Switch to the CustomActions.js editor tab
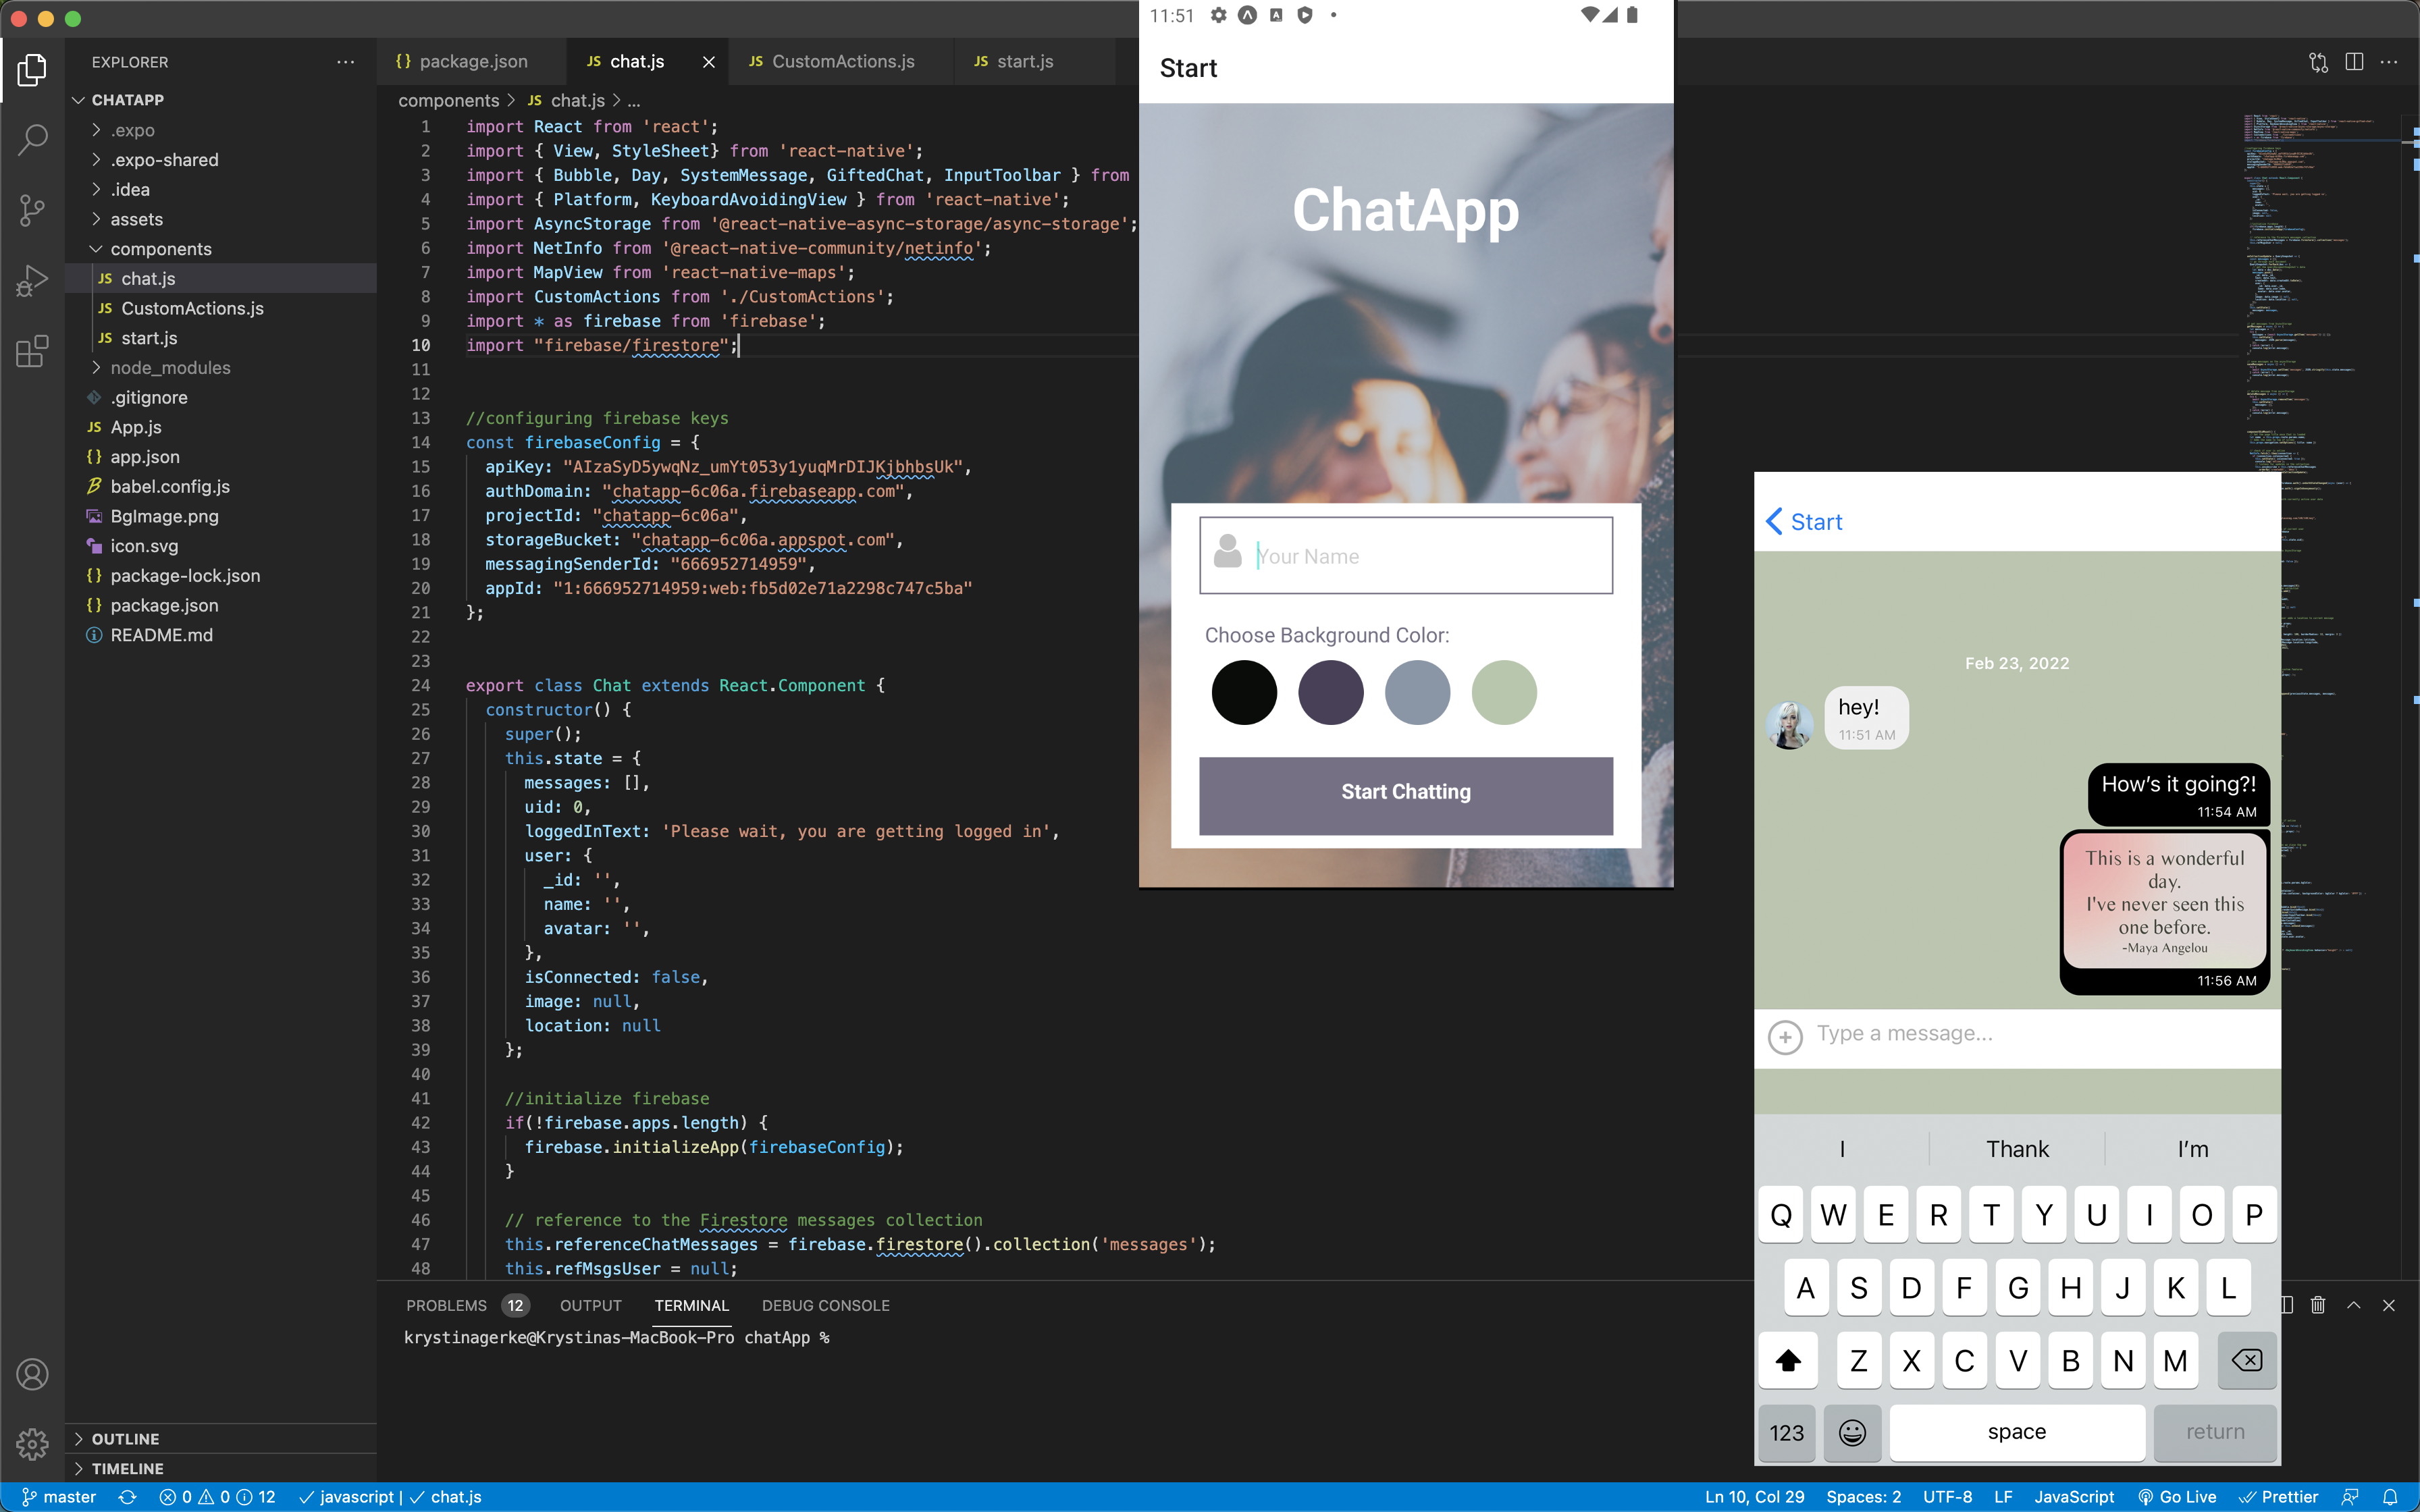The width and height of the screenshot is (2420, 1512). tap(843, 62)
